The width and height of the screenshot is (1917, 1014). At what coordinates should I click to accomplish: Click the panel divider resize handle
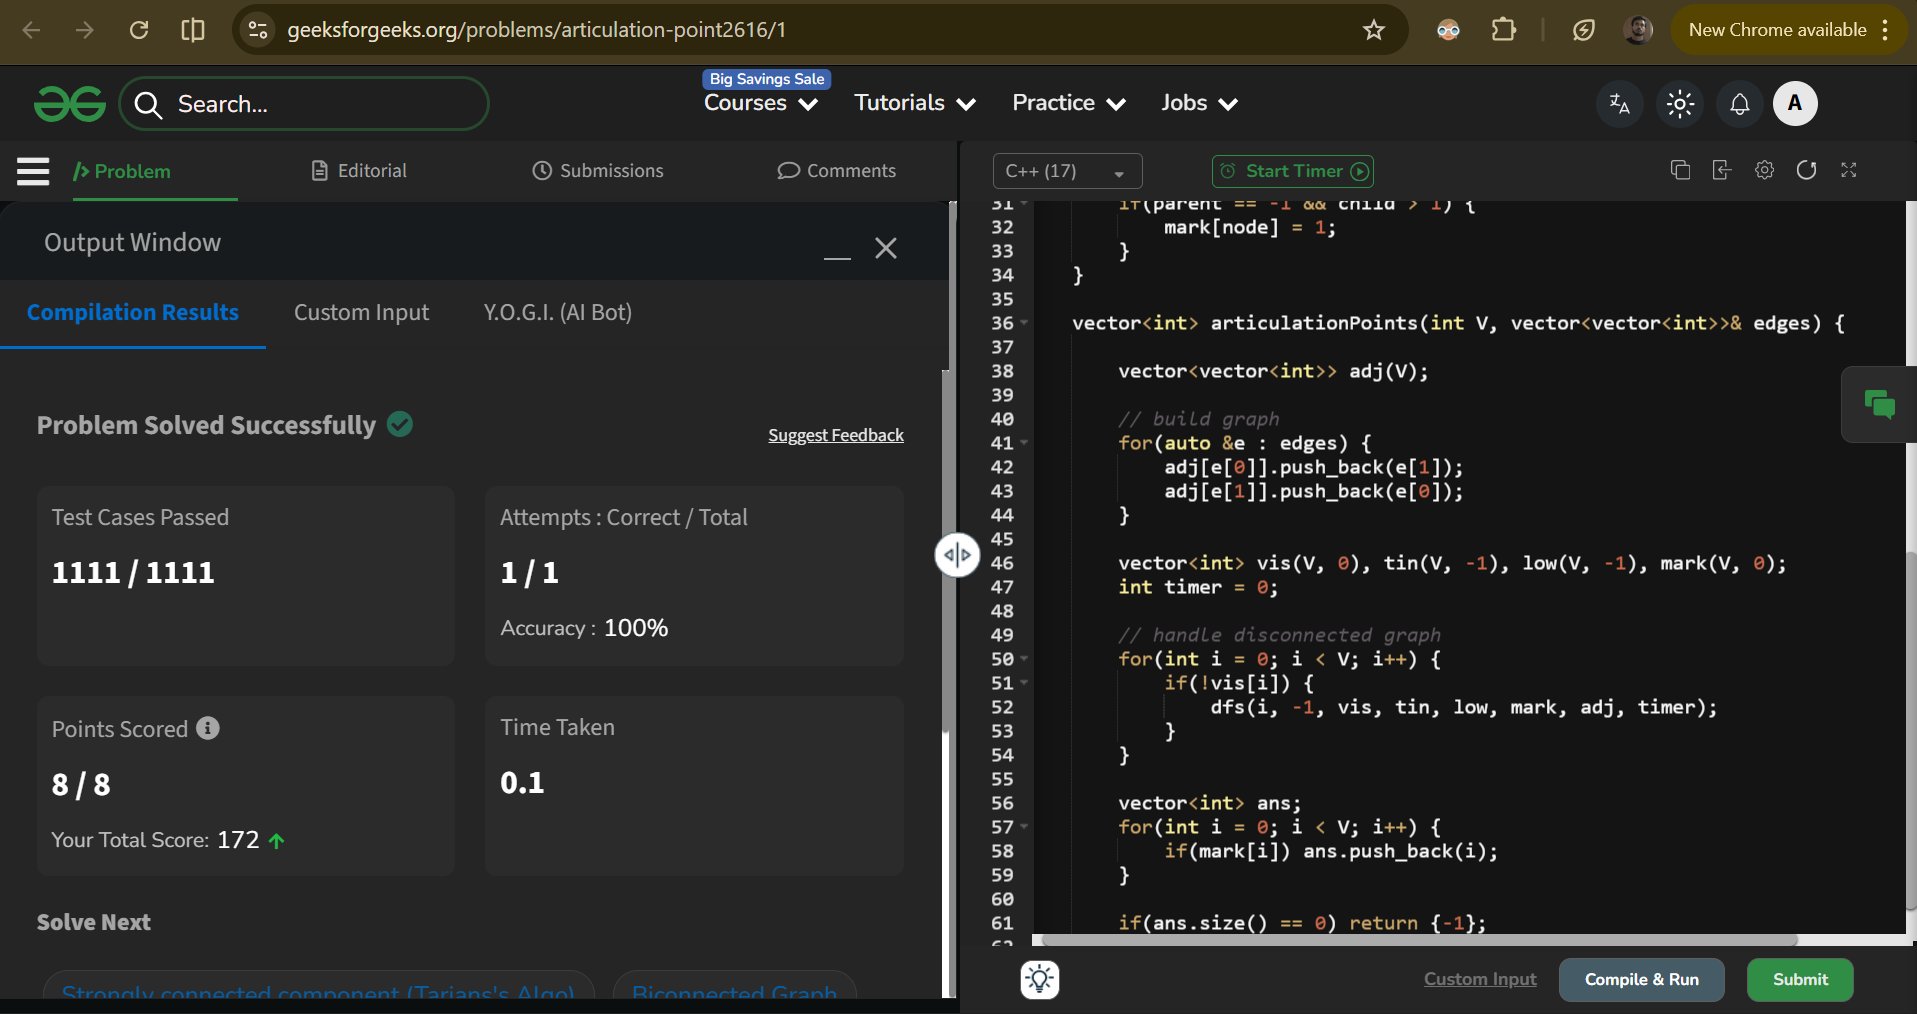click(957, 555)
